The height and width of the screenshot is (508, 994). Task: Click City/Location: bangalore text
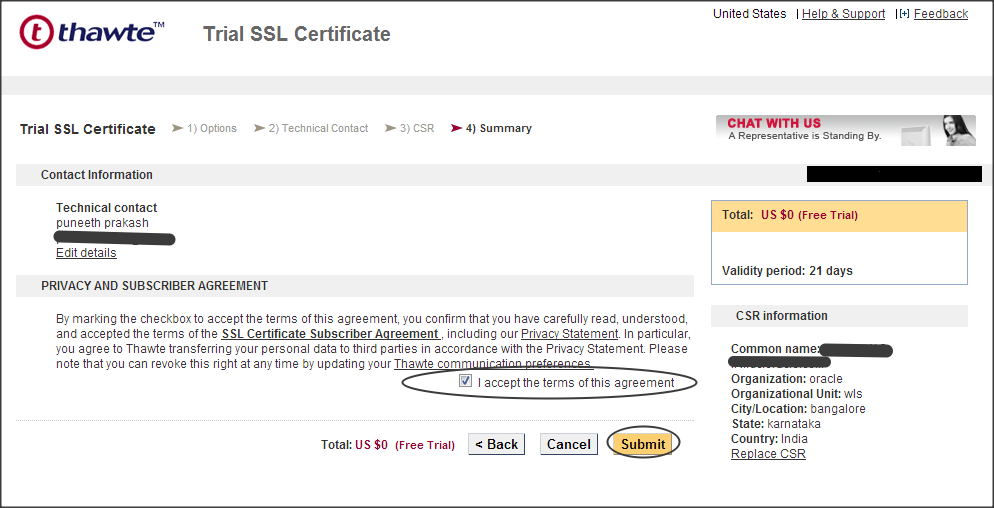(798, 409)
